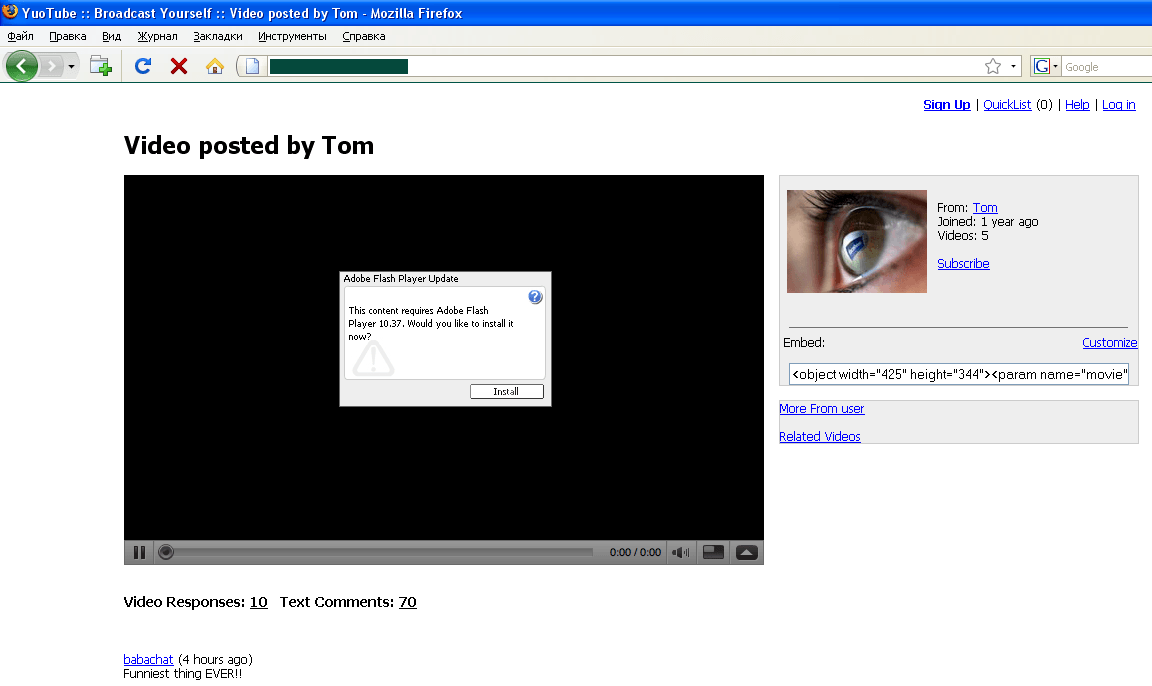Click the Sign Up link

pos(946,104)
